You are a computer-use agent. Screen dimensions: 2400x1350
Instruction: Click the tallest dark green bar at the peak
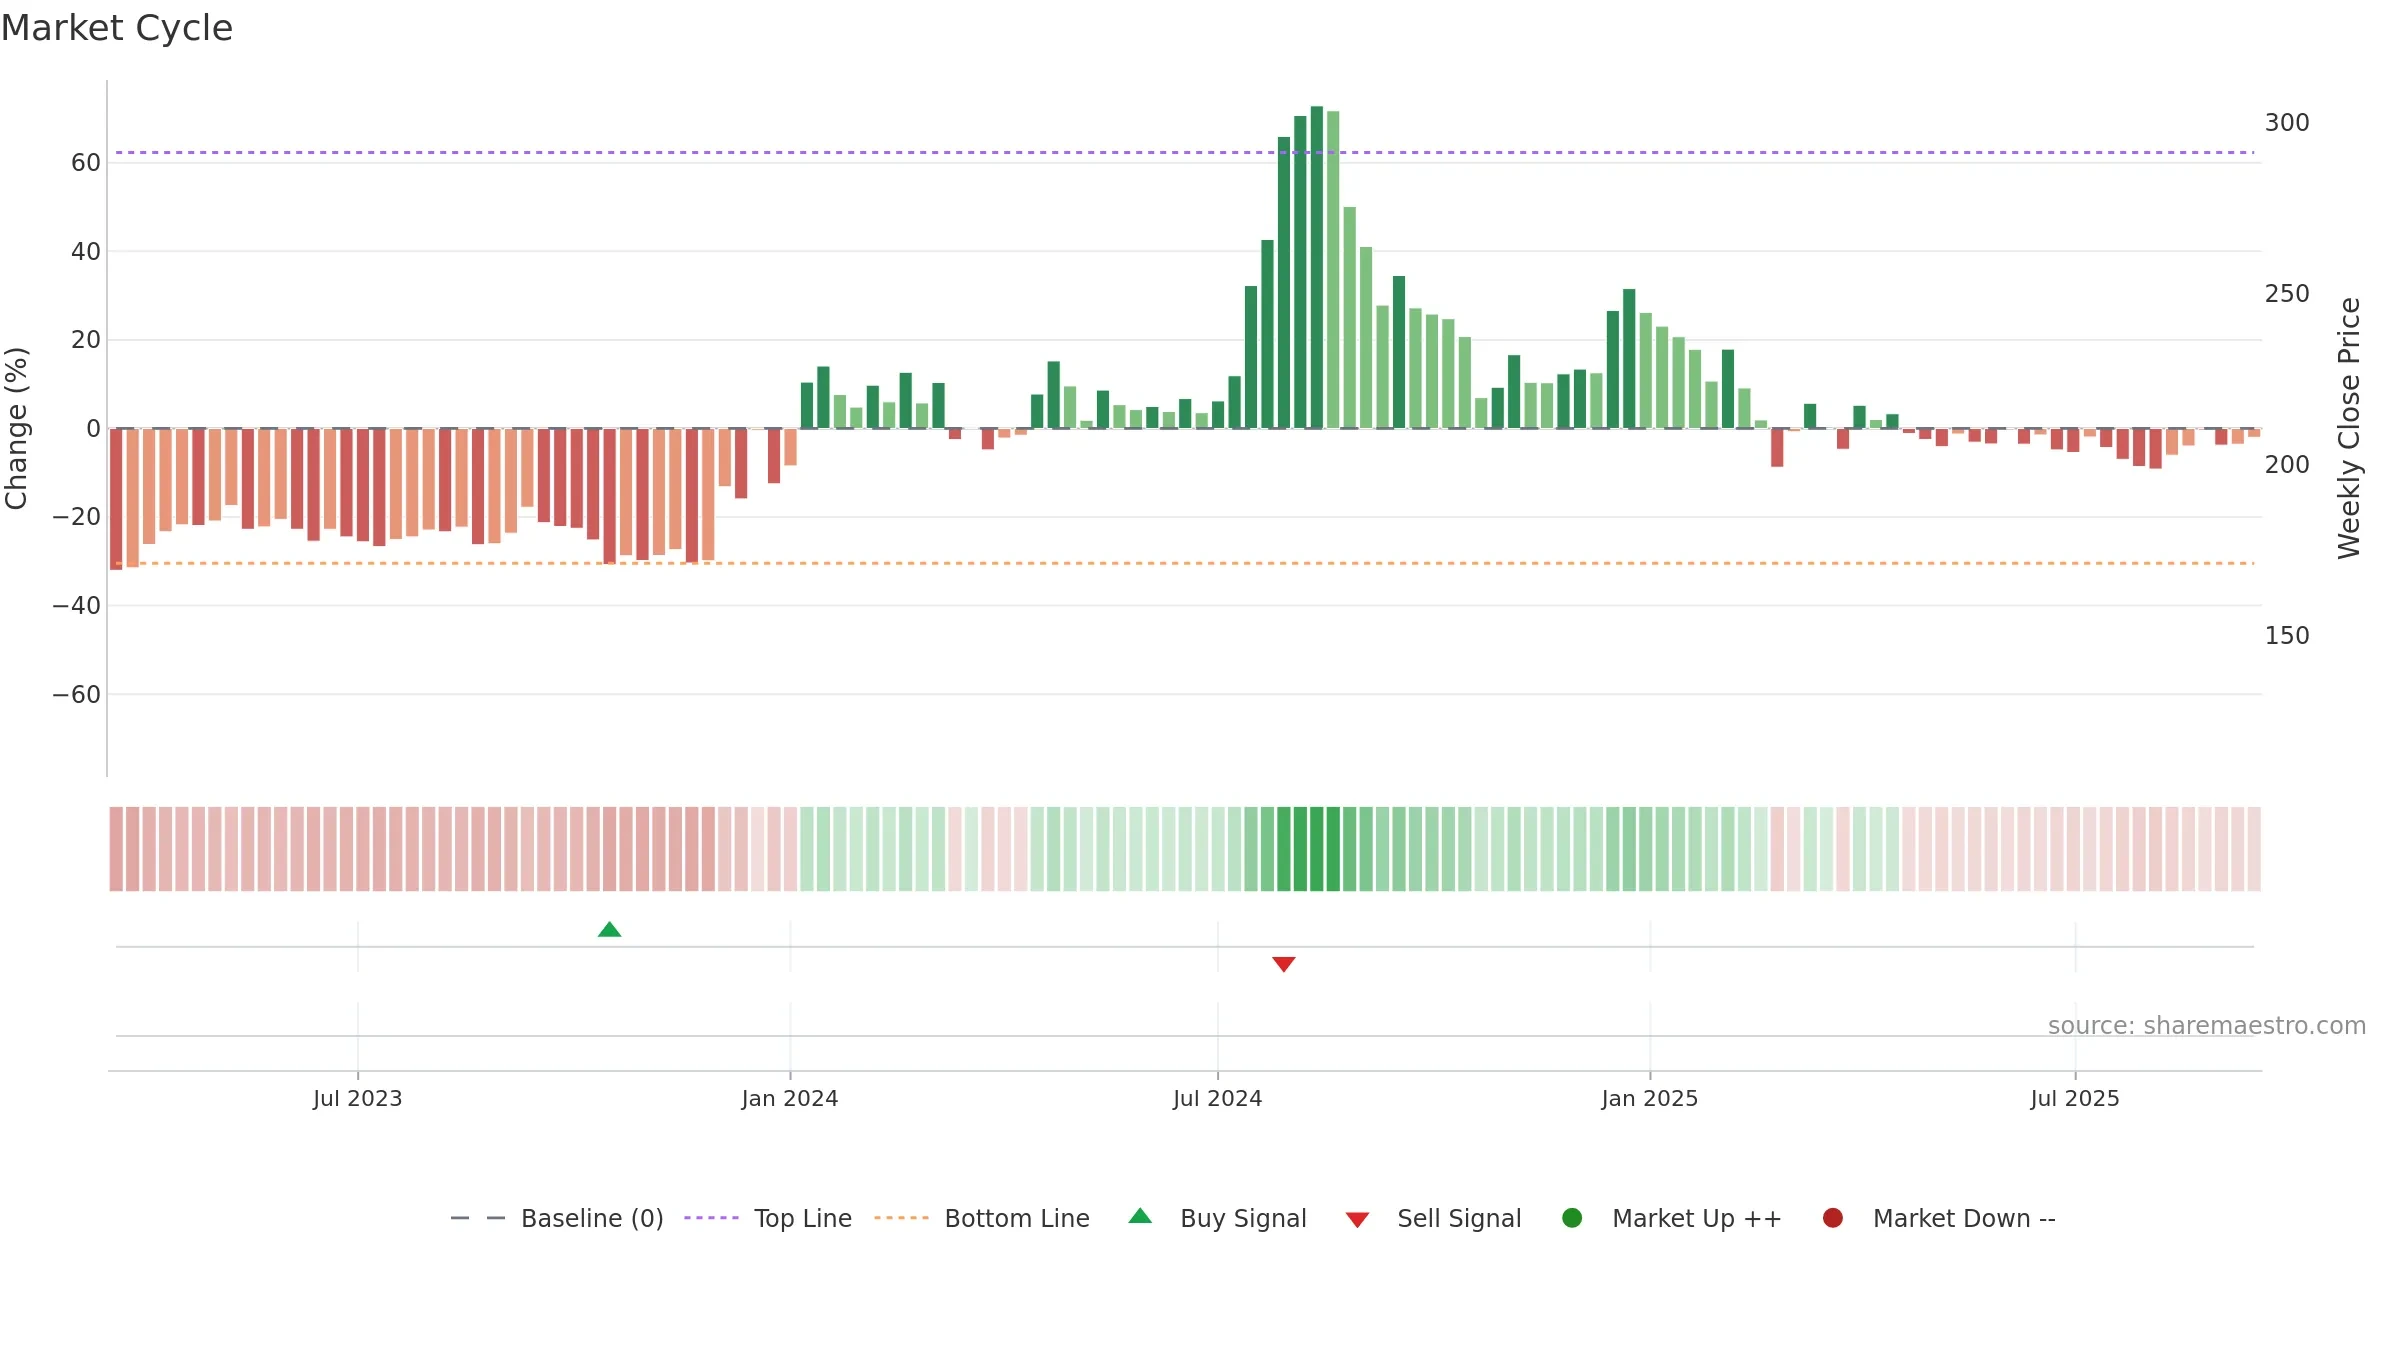[1317, 267]
